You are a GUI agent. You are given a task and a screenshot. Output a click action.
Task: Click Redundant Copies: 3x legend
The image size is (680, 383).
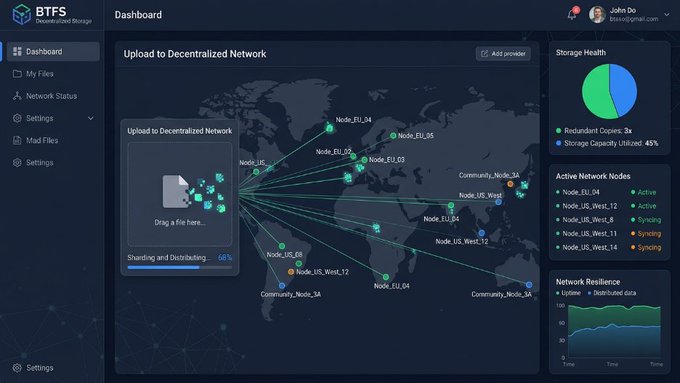click(x=594, y=131)
